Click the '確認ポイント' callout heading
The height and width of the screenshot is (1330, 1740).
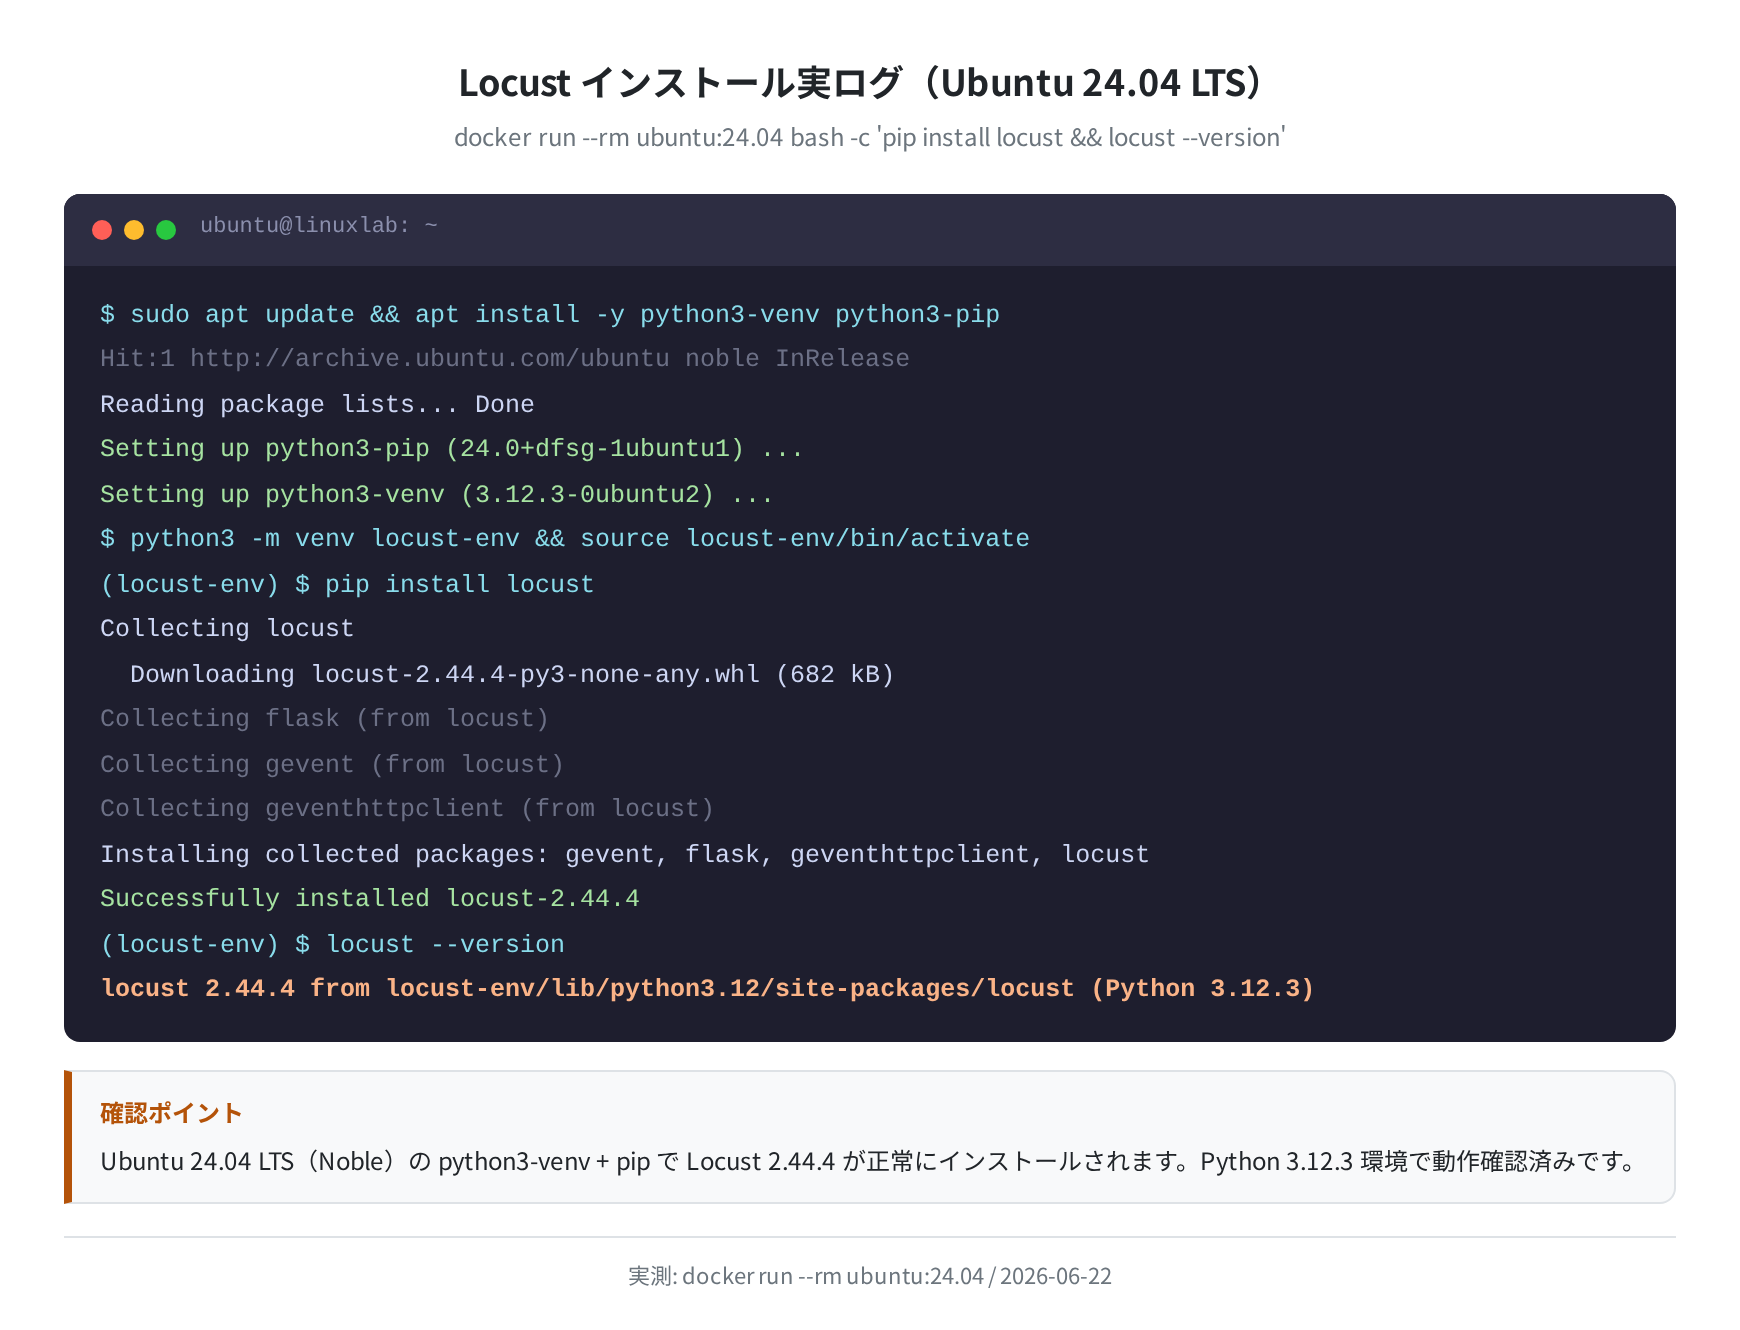(x=171, y=1113)
